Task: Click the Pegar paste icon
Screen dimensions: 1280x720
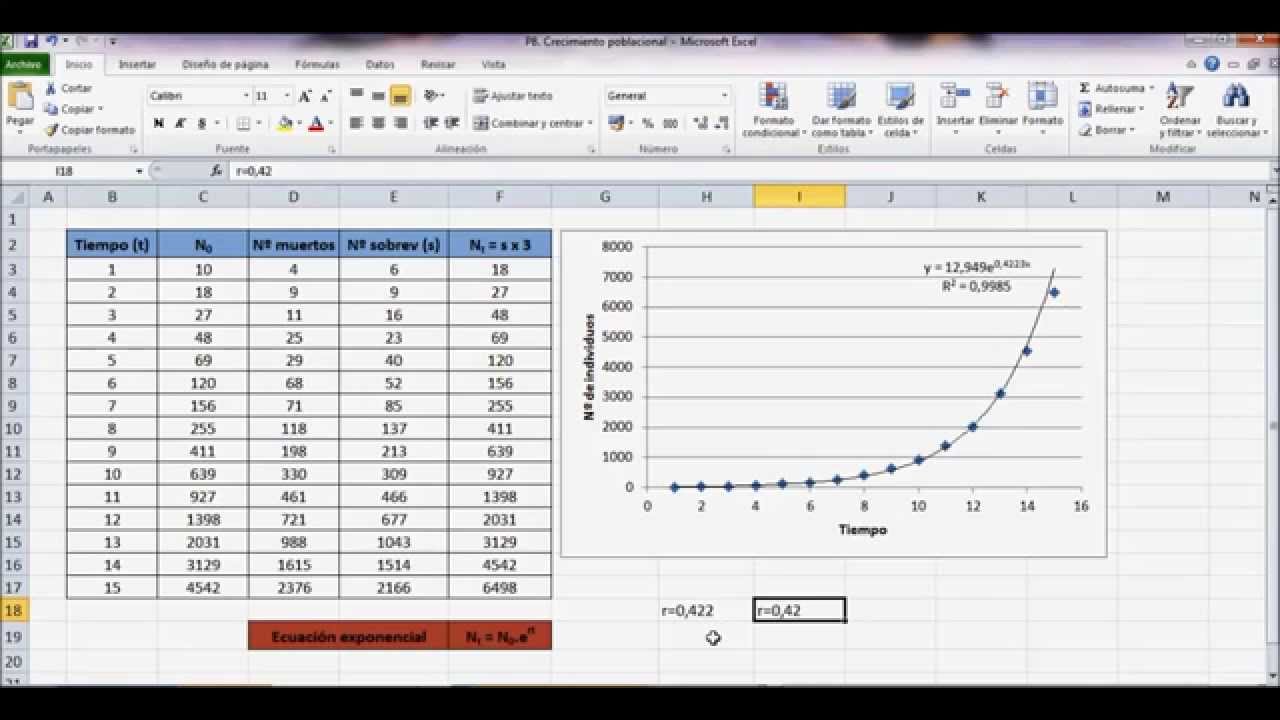Action: [19, 97]
